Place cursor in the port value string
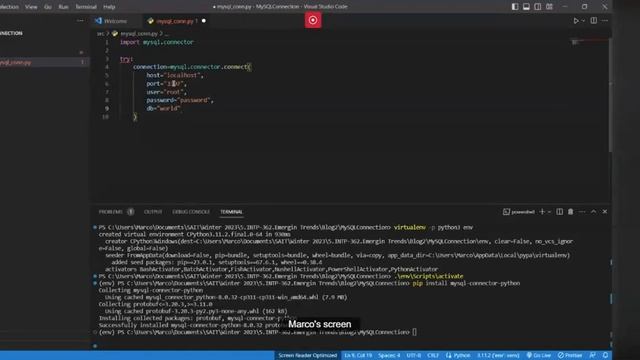The image size is (640, 360). pos(174,84)
